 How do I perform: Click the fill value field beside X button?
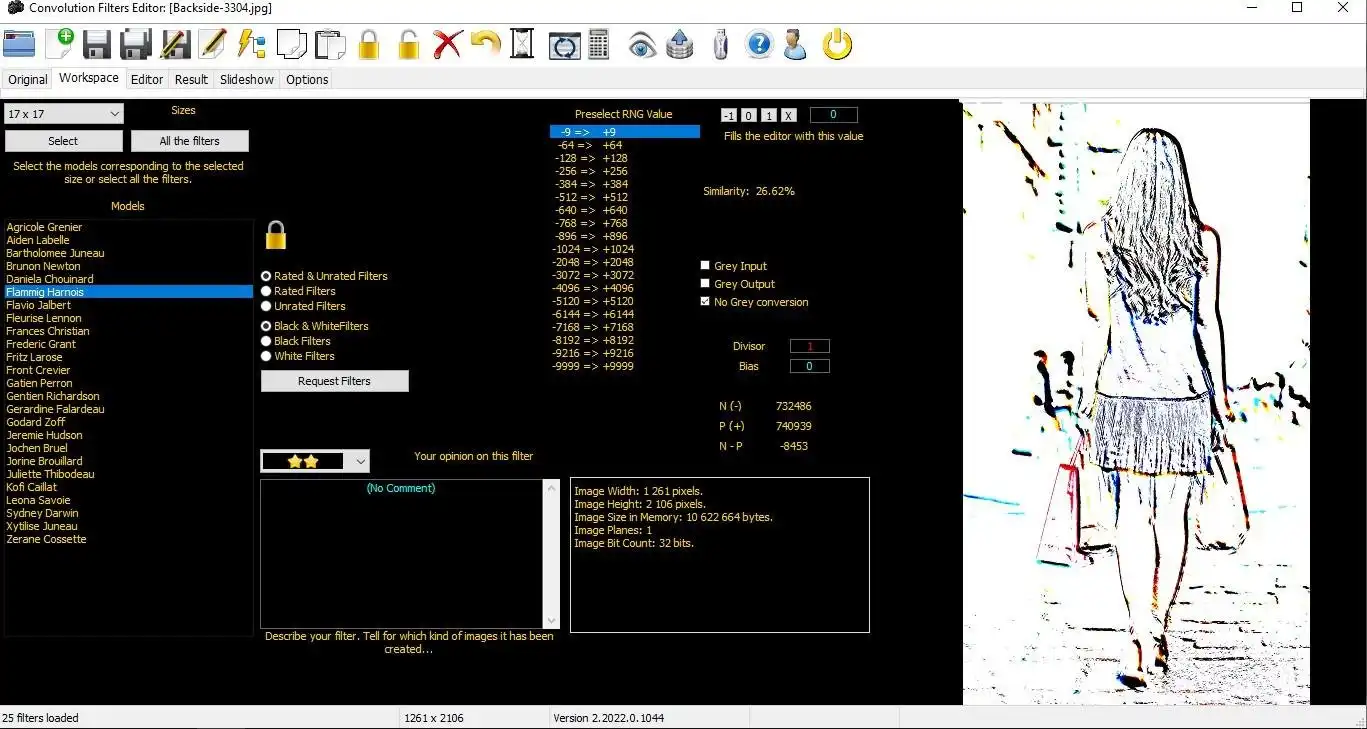pyautogui.click(x=833, y=115)
